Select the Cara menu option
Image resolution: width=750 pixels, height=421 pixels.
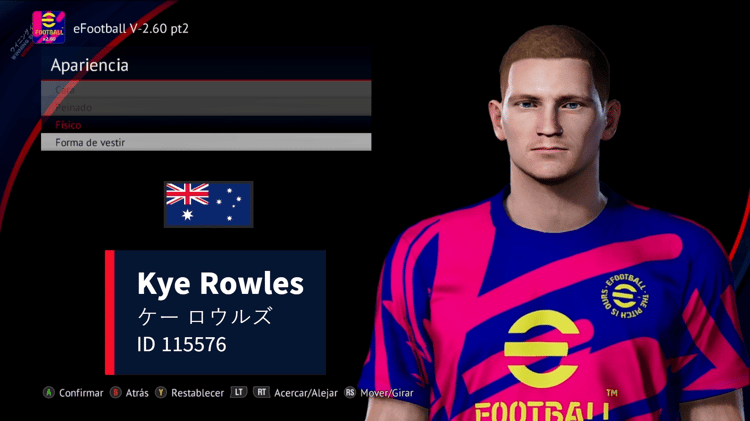(206, 89)
